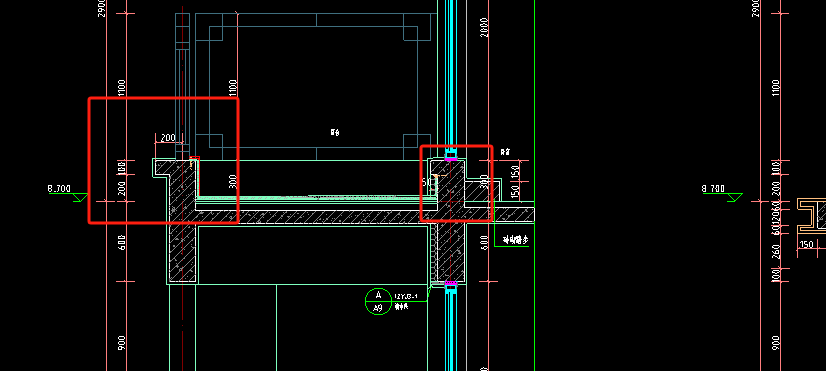This screenshot has height=371, width=826.
Task: Pick the horizontal 150 dimension under orange section
Action: tap(806, 245)
